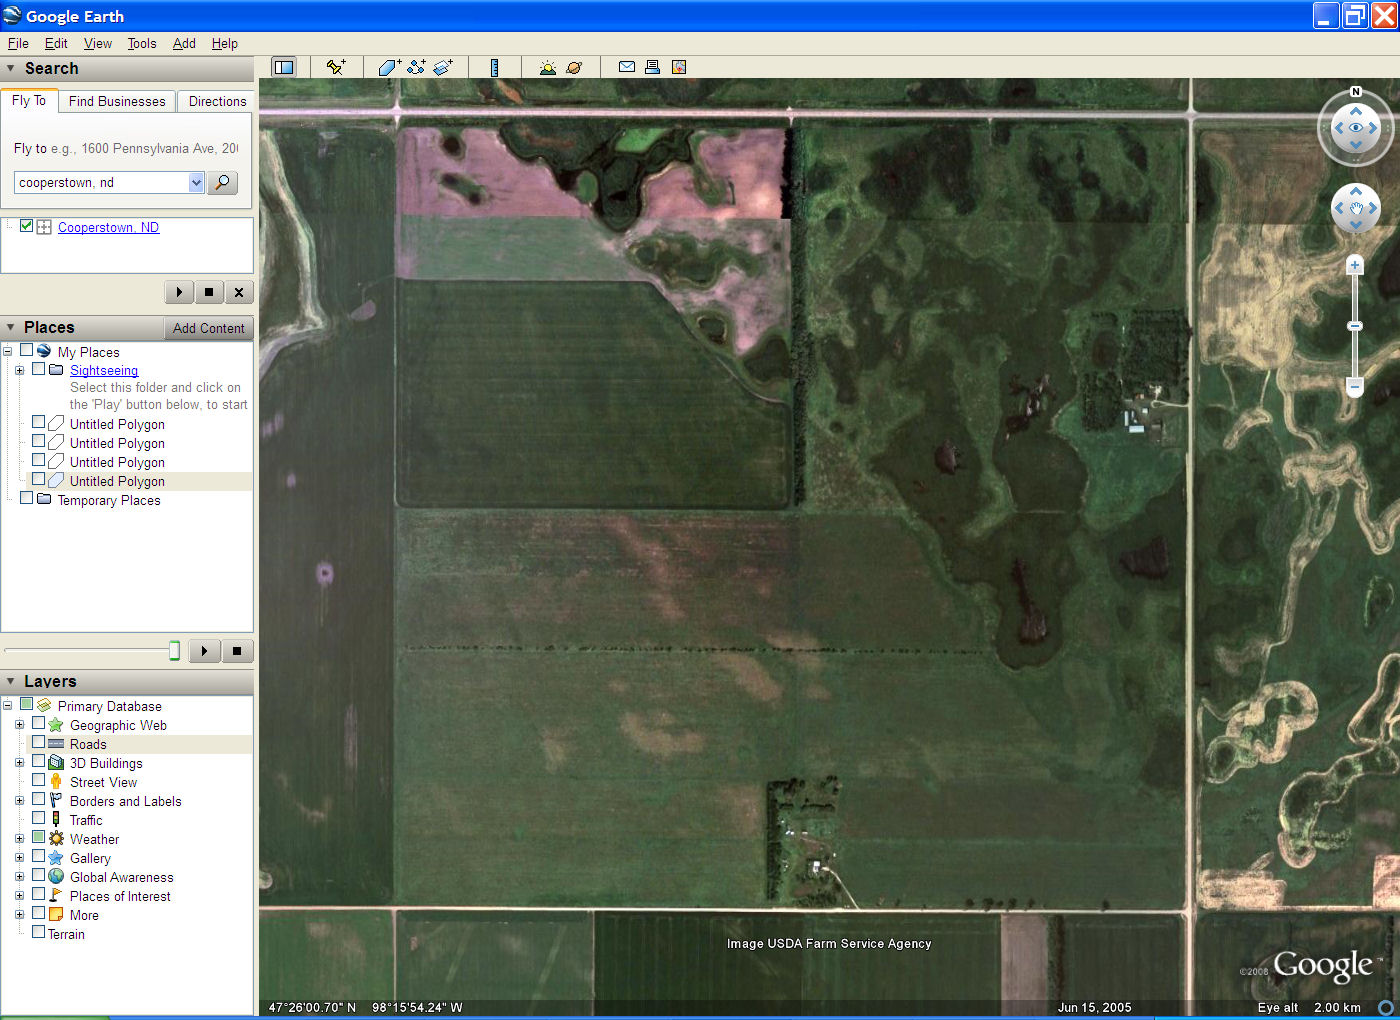
Task: Play the search results tour
Action: point(179,292)
